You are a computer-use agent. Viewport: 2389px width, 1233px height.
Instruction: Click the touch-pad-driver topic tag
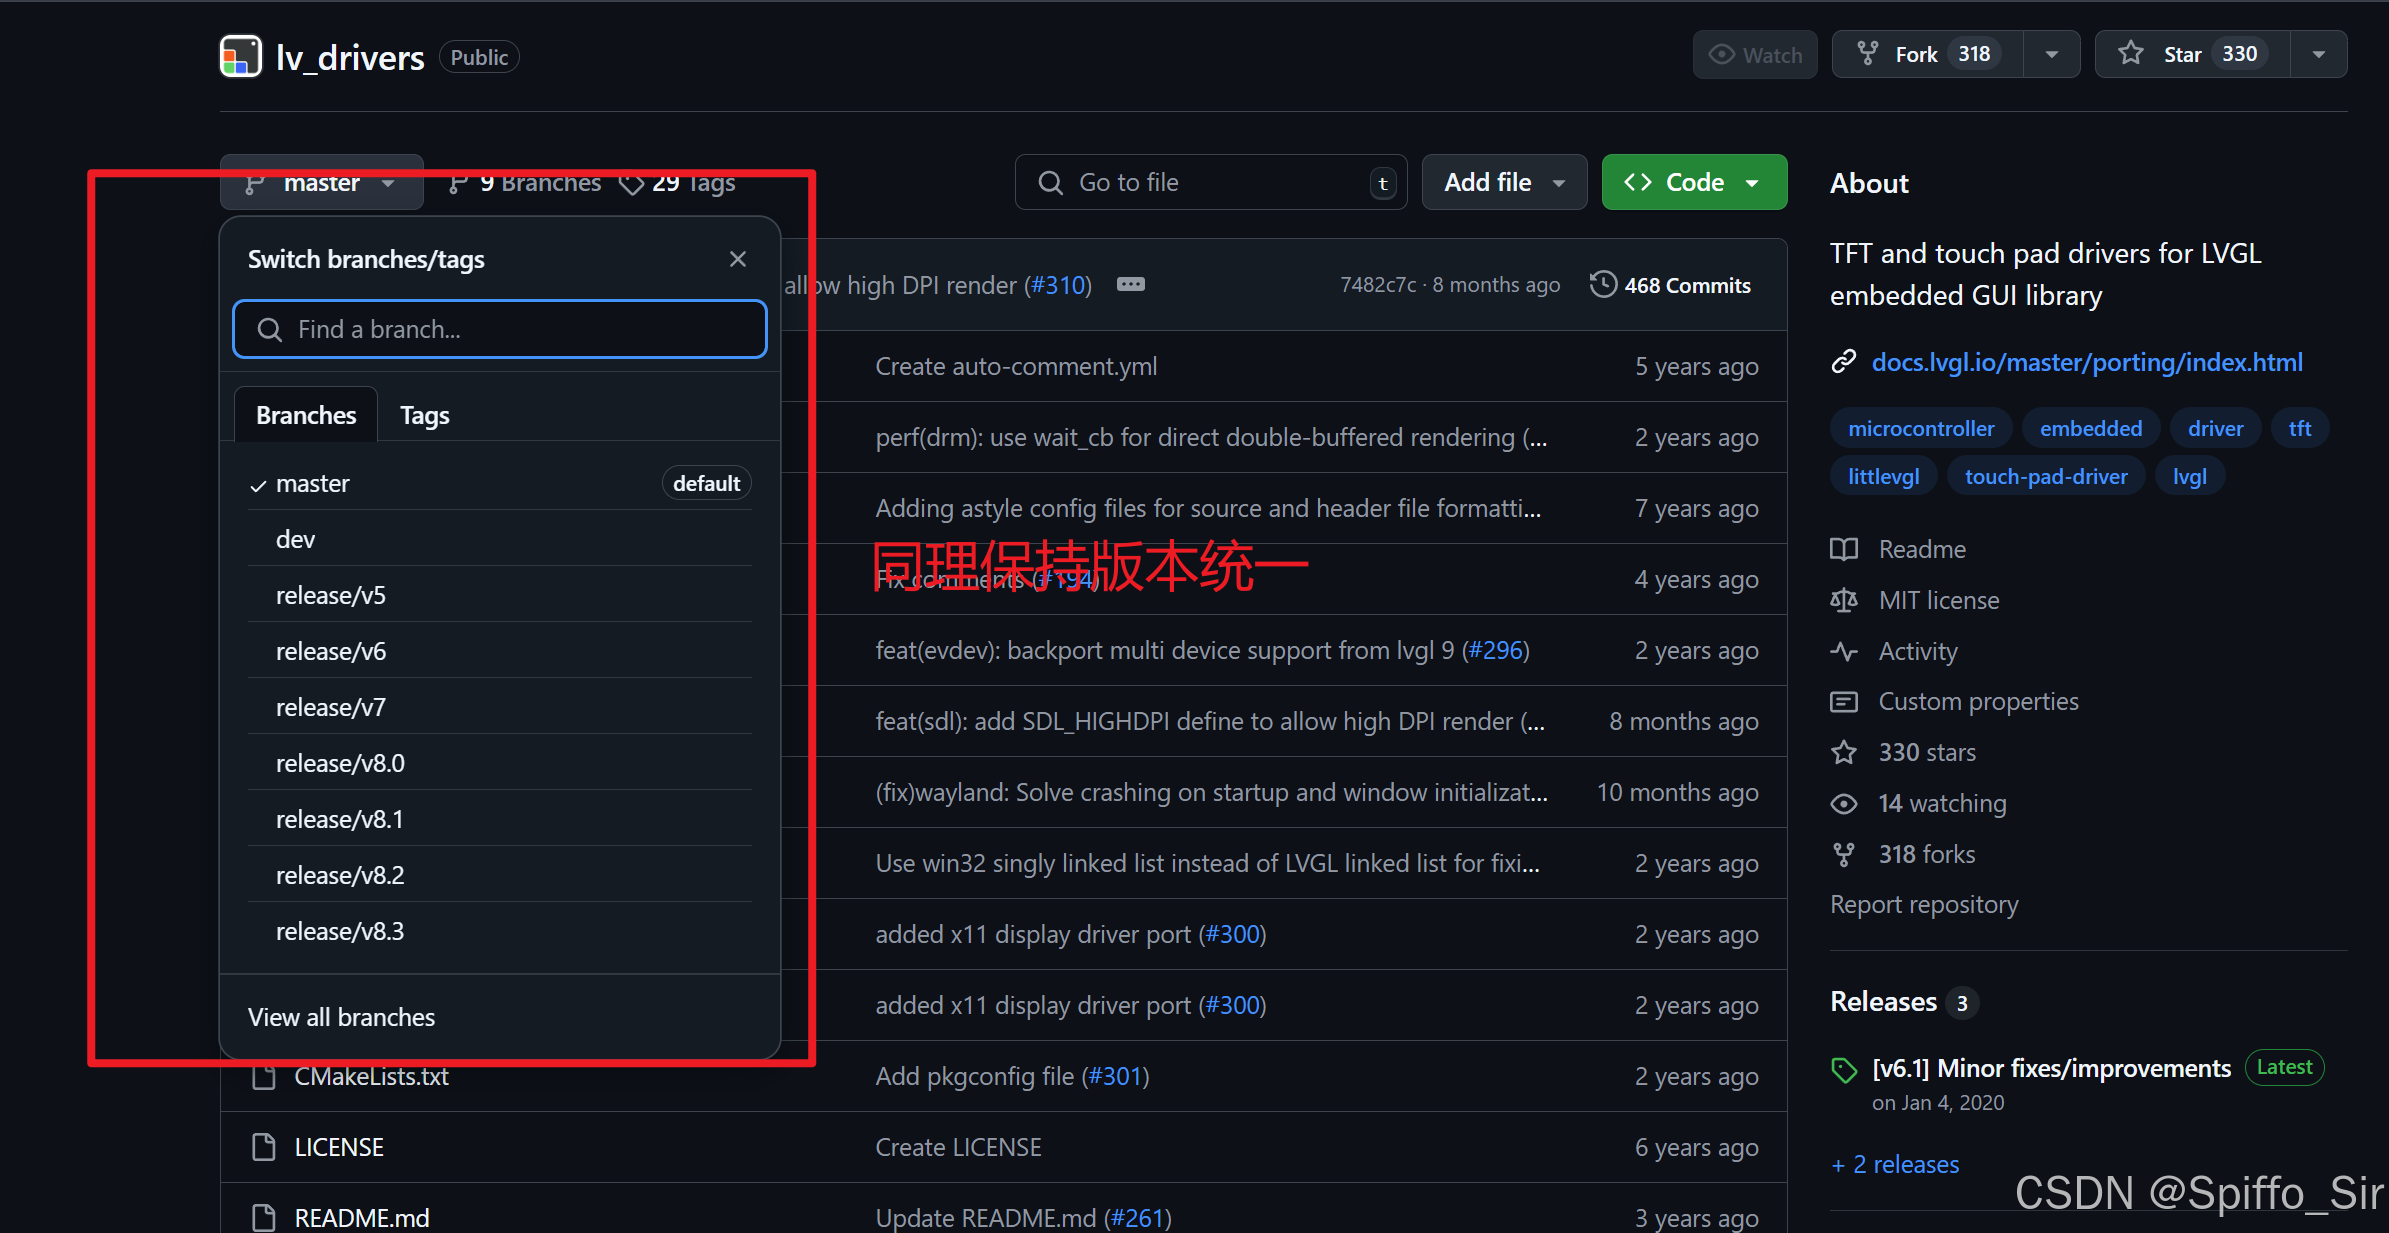2046,476
